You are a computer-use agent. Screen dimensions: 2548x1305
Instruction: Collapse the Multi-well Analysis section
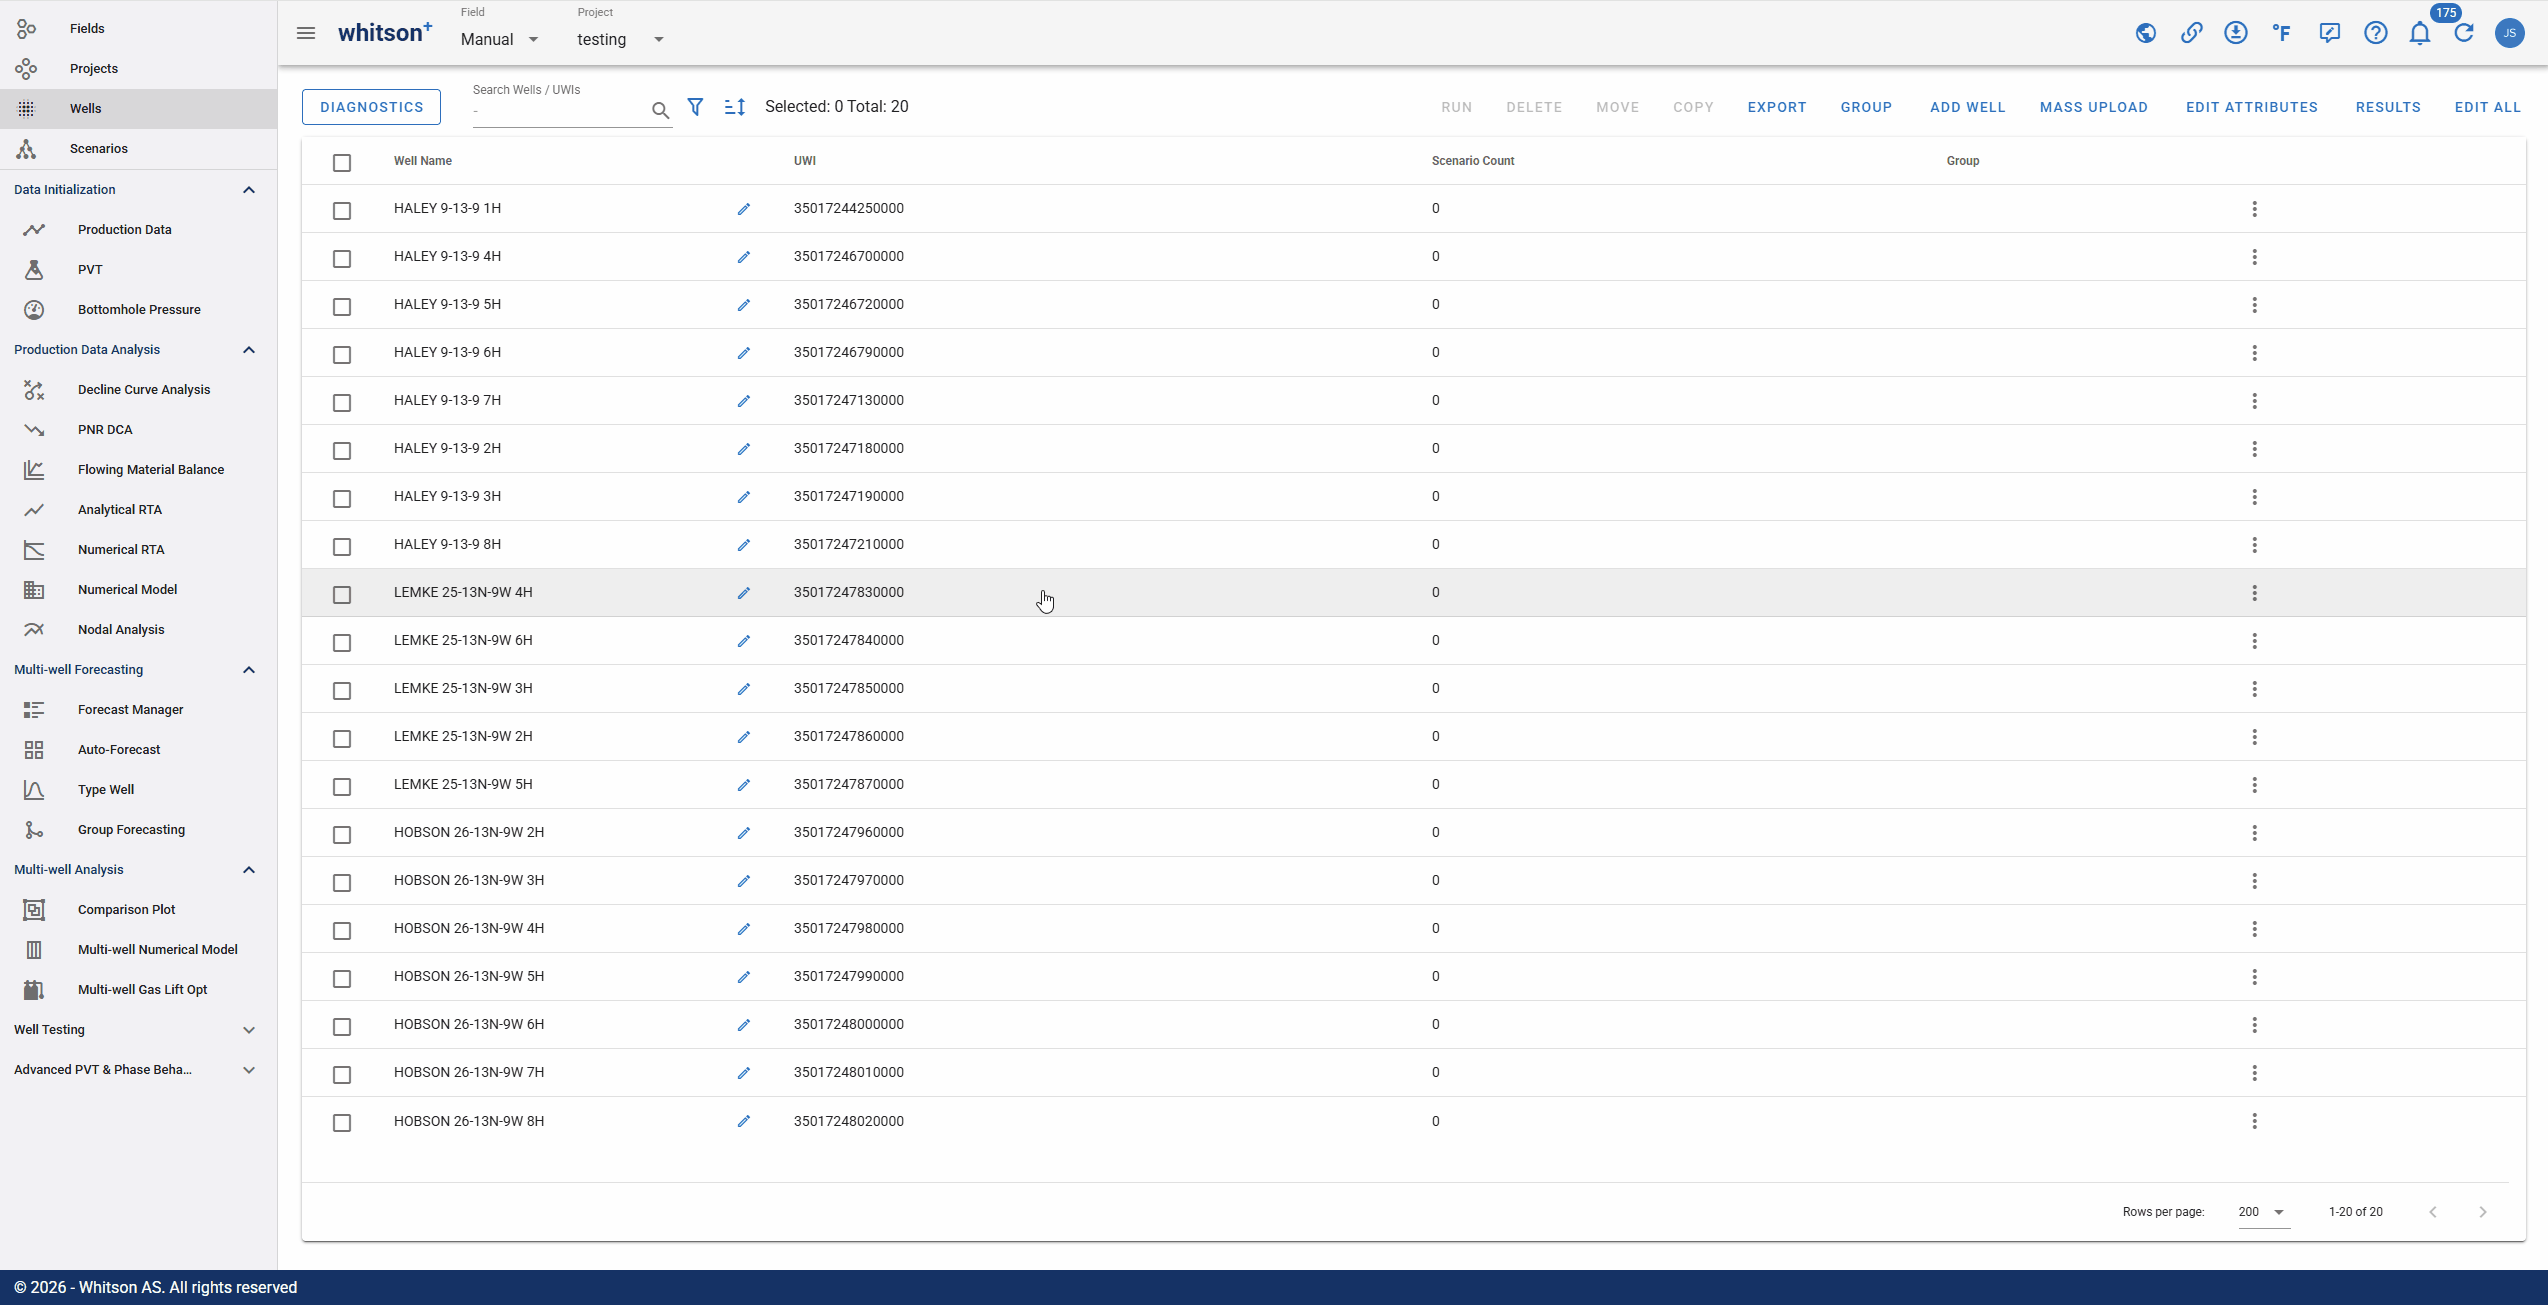(249, 870)
